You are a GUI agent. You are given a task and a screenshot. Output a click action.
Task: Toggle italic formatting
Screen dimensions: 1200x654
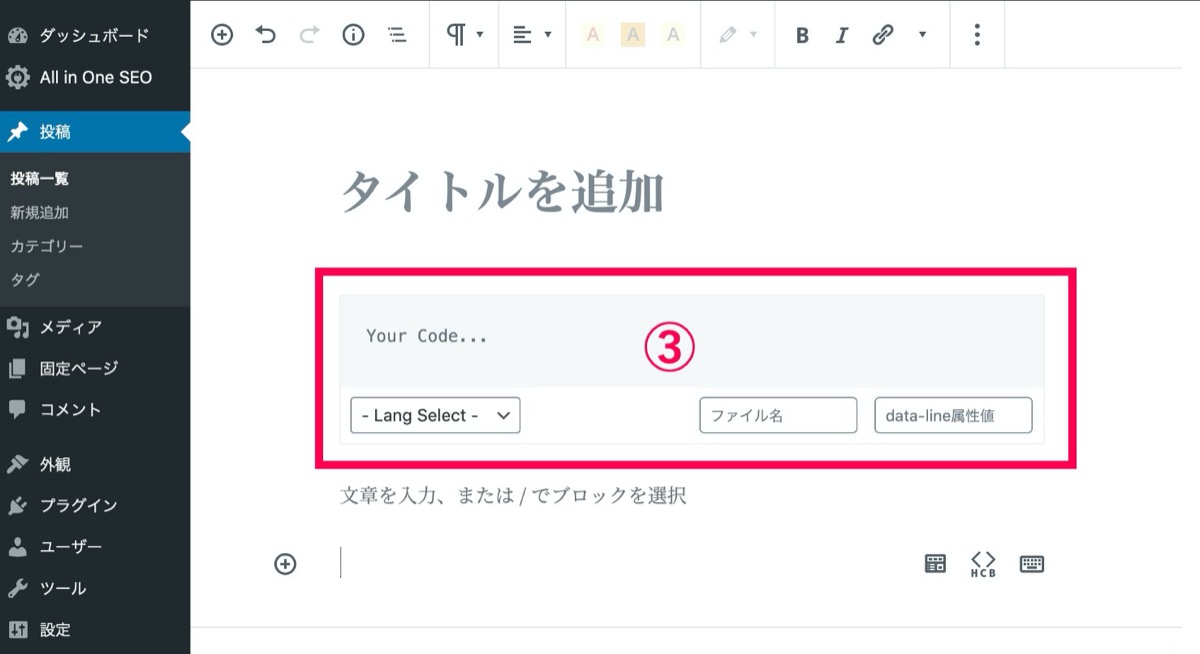(842, 36)
